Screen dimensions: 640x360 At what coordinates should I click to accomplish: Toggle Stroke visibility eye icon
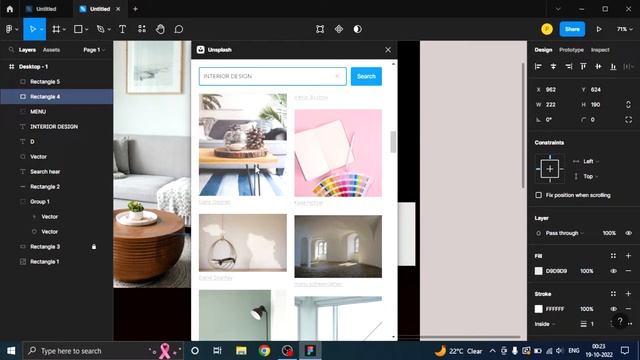tap(613, 309)
